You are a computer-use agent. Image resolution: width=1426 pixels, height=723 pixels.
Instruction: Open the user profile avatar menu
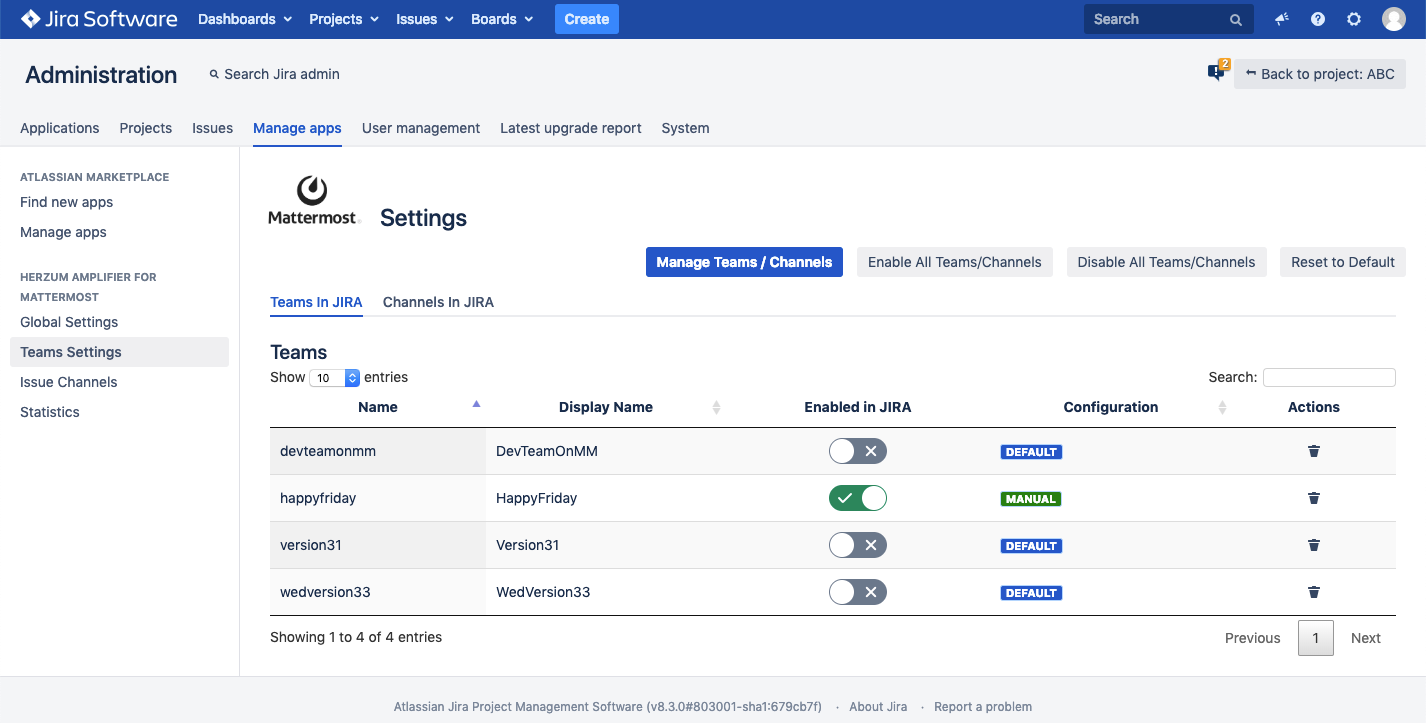coord(1393,19)
